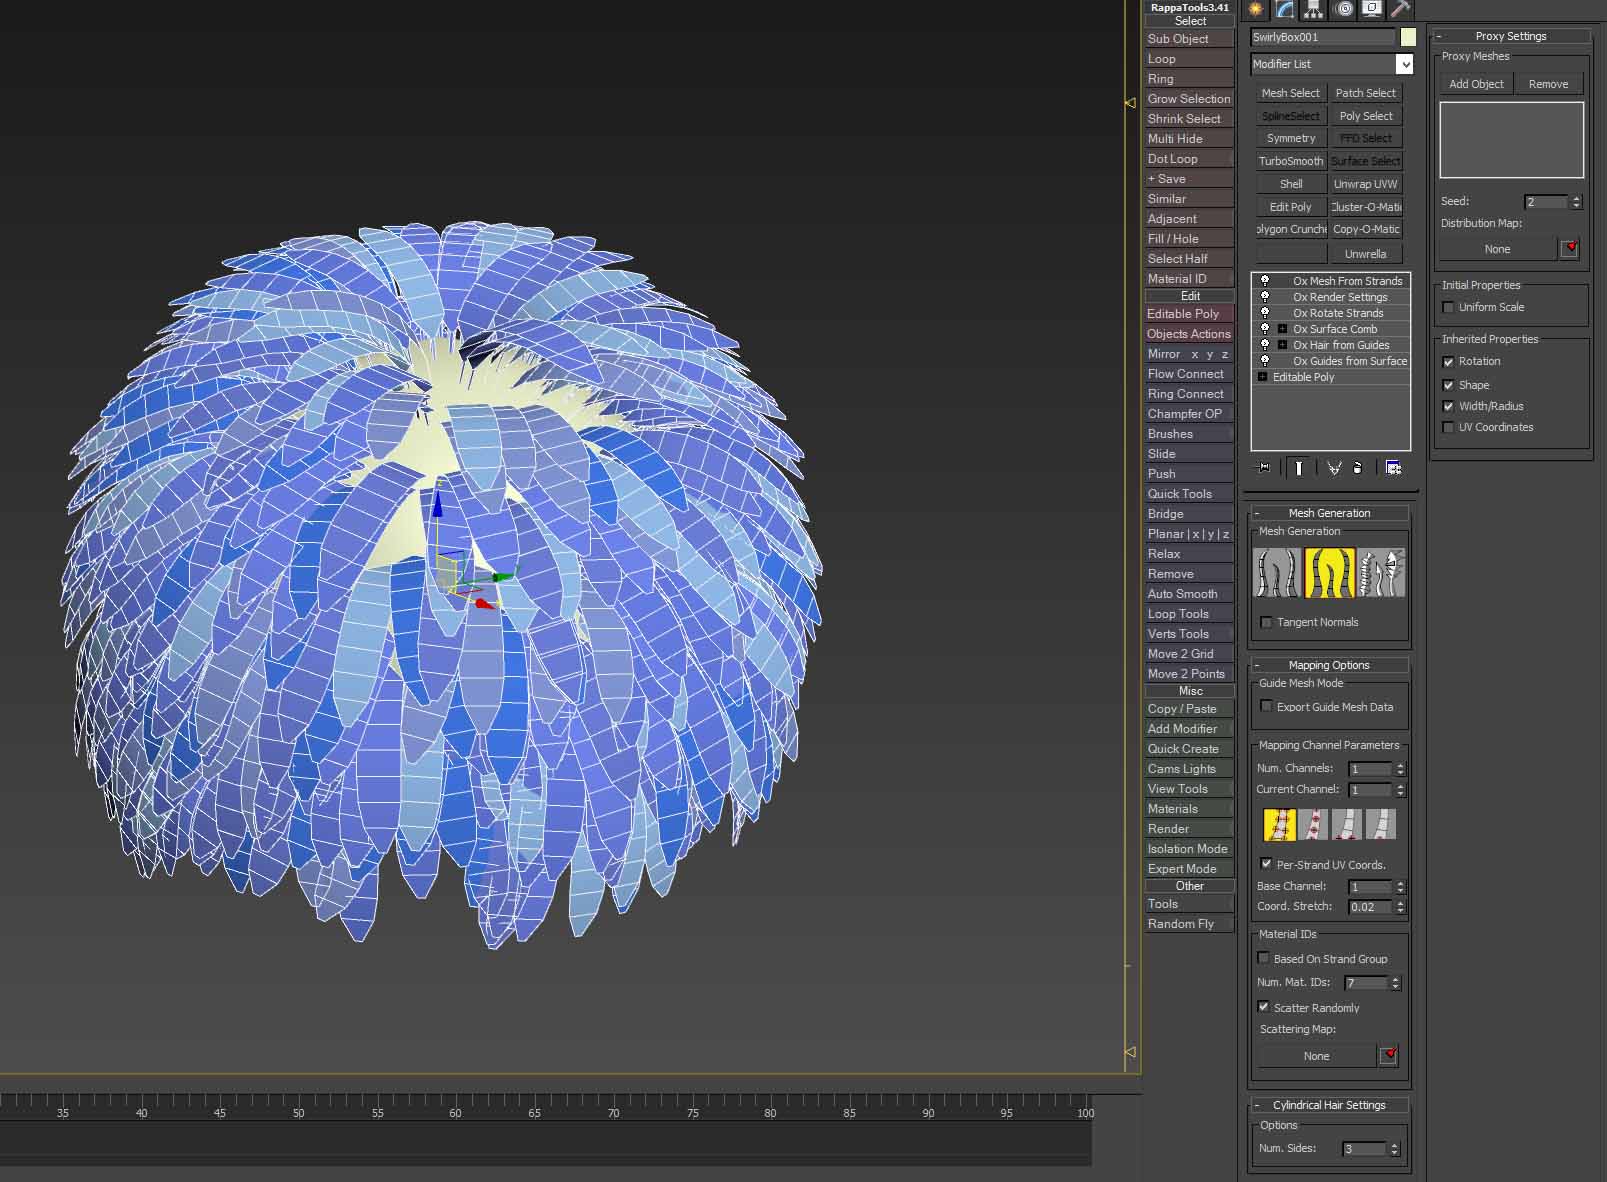Enable the Tangent Normals checkbox
This screenshot has width=1607, height=1182.
1266,622
